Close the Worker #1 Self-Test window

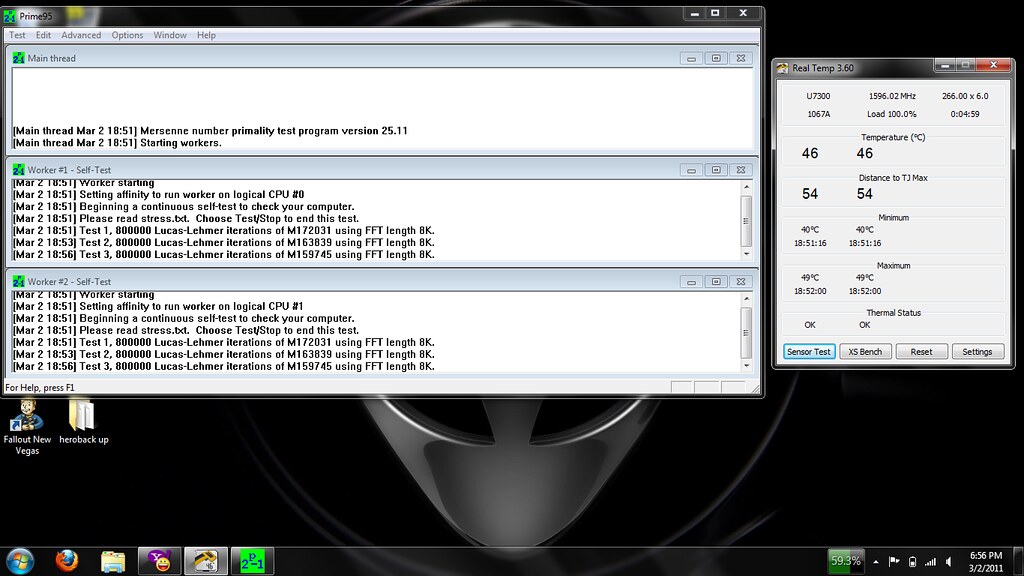[741, 170]
